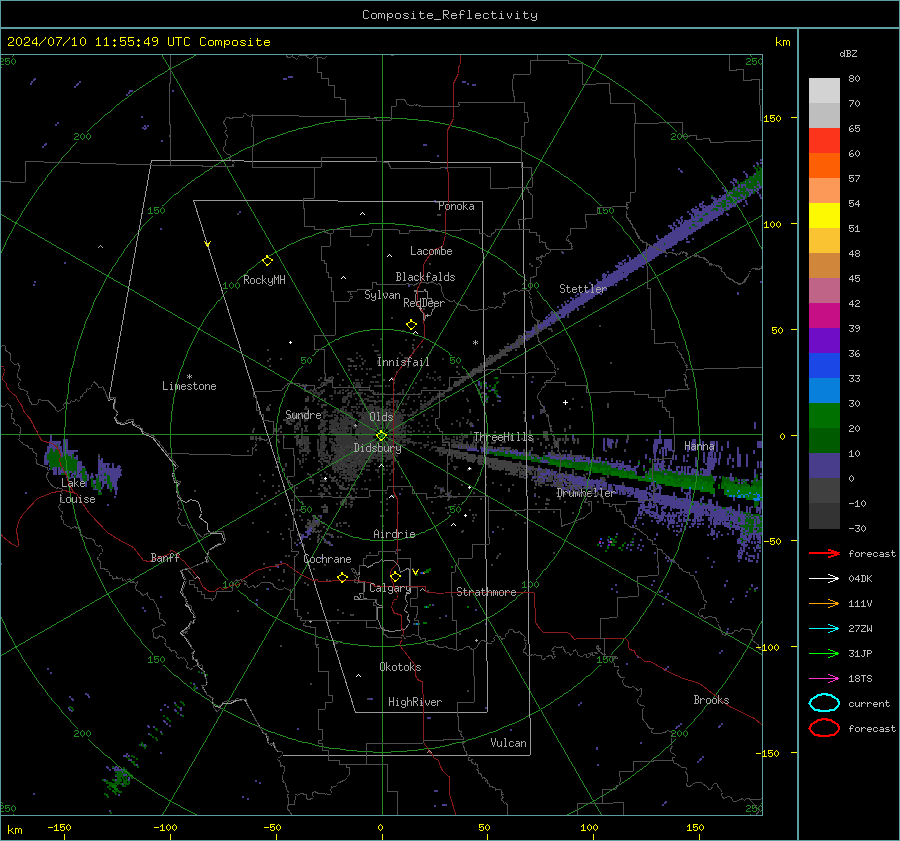Click the cyan current ellipse in the legend
This screenshot has width=900, height=841.
824,703
